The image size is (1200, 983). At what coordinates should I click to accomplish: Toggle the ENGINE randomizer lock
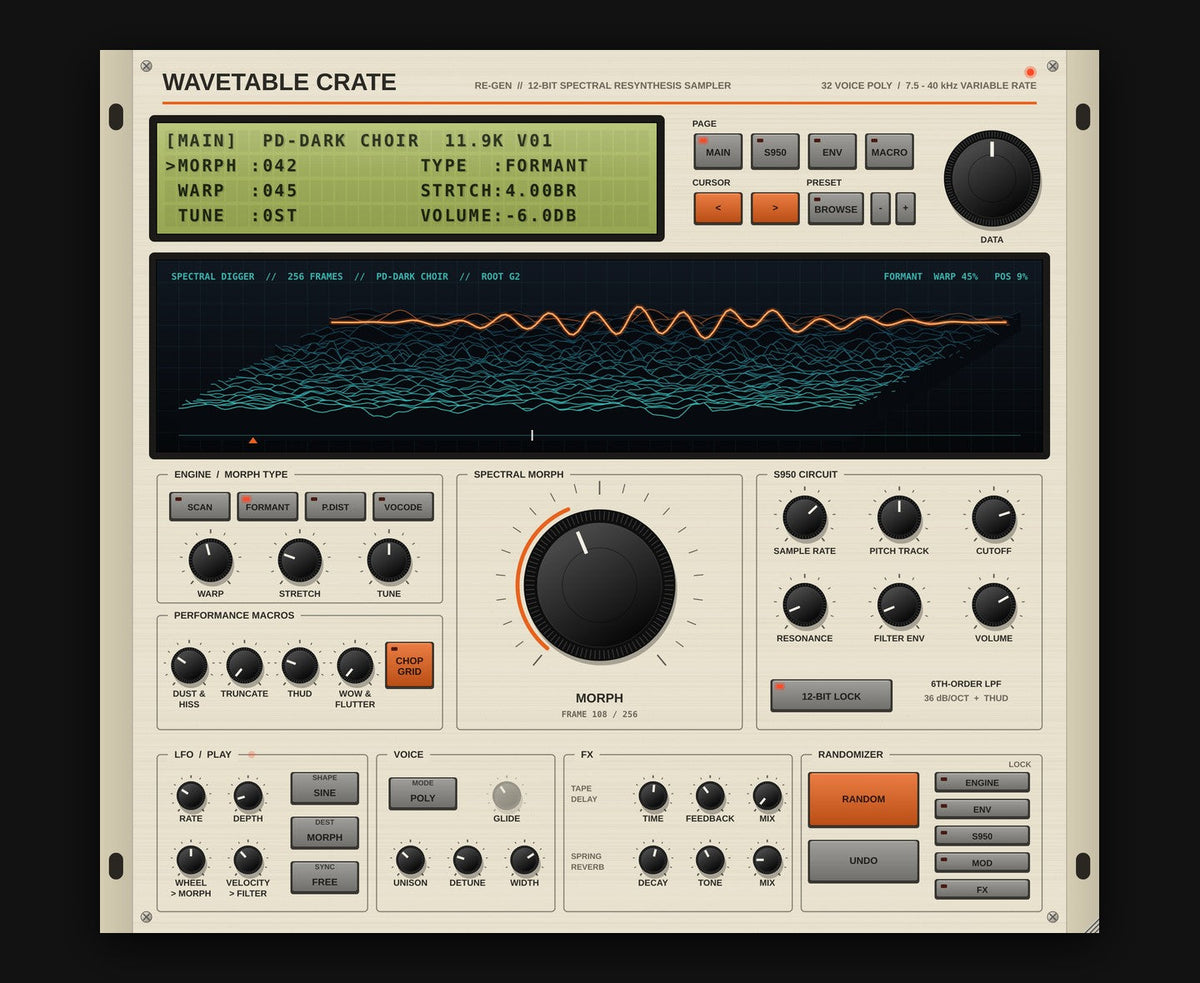[982, 782]
